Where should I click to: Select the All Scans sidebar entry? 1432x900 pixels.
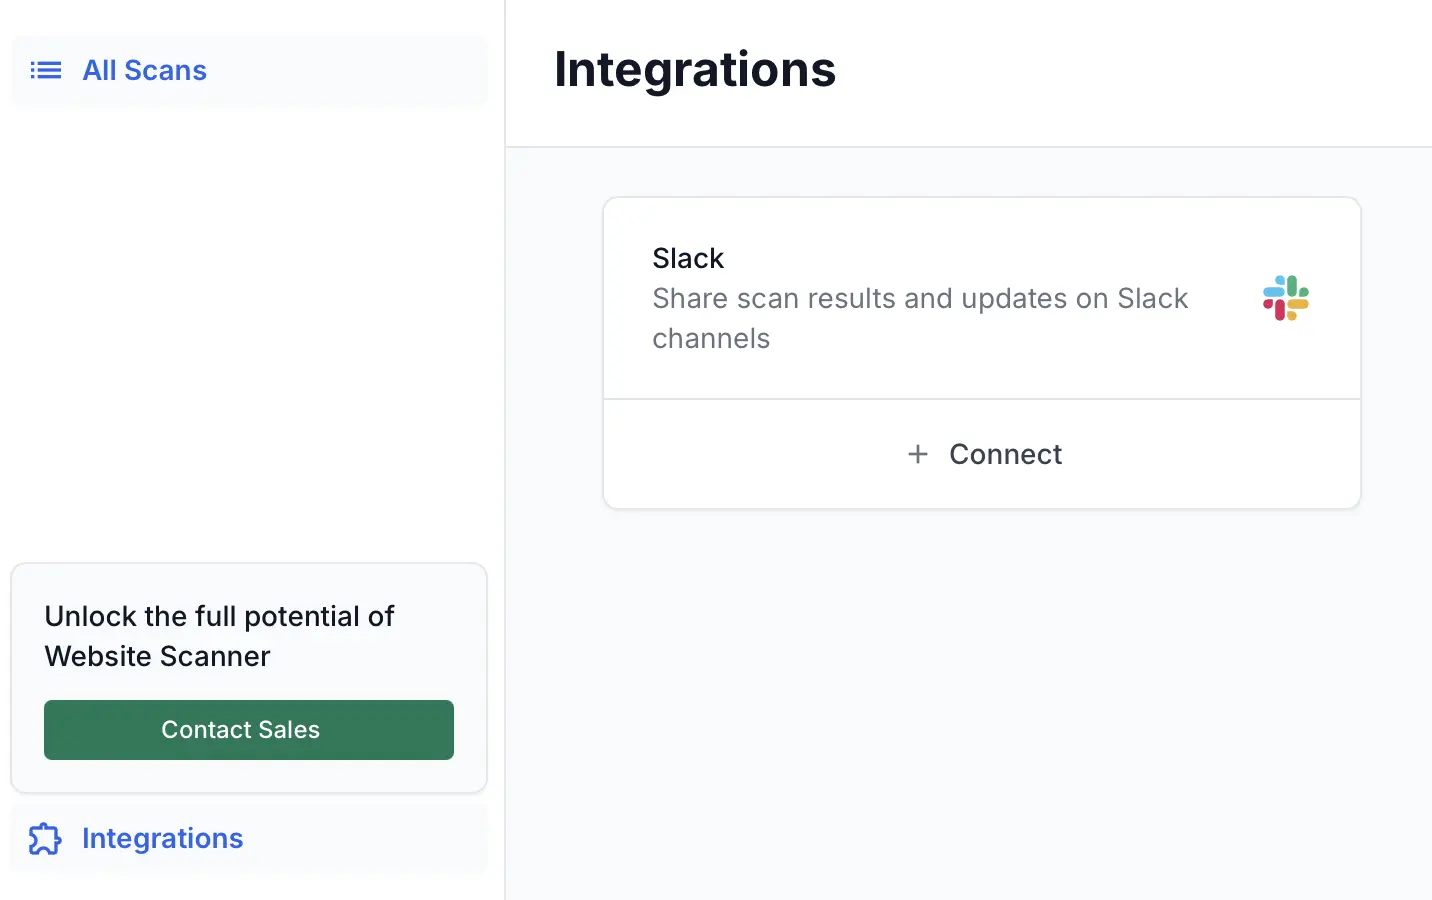(x=144, y=70)
